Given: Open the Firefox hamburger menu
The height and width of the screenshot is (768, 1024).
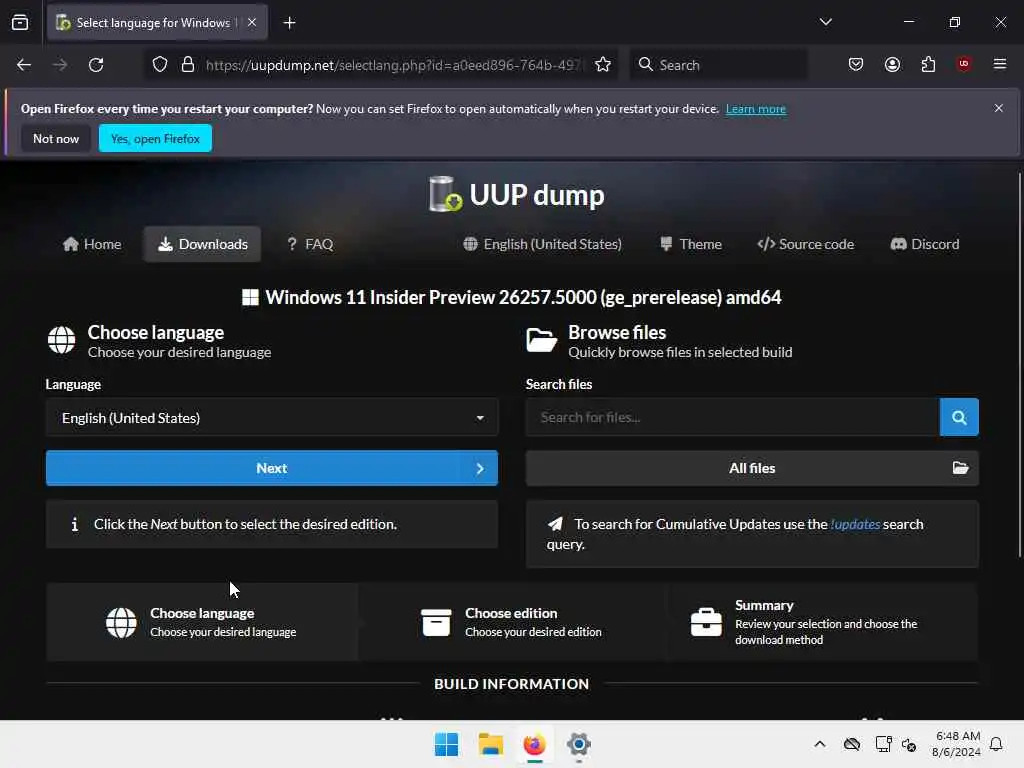Looking at the screenshot, I should (1000, 64).
